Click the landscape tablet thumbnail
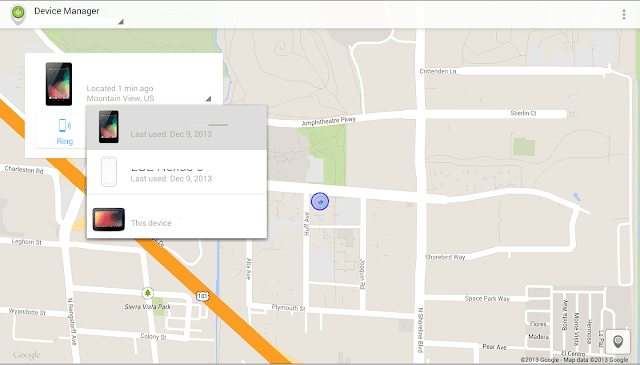Screen dimensions: 640x365 coord(109,219)
